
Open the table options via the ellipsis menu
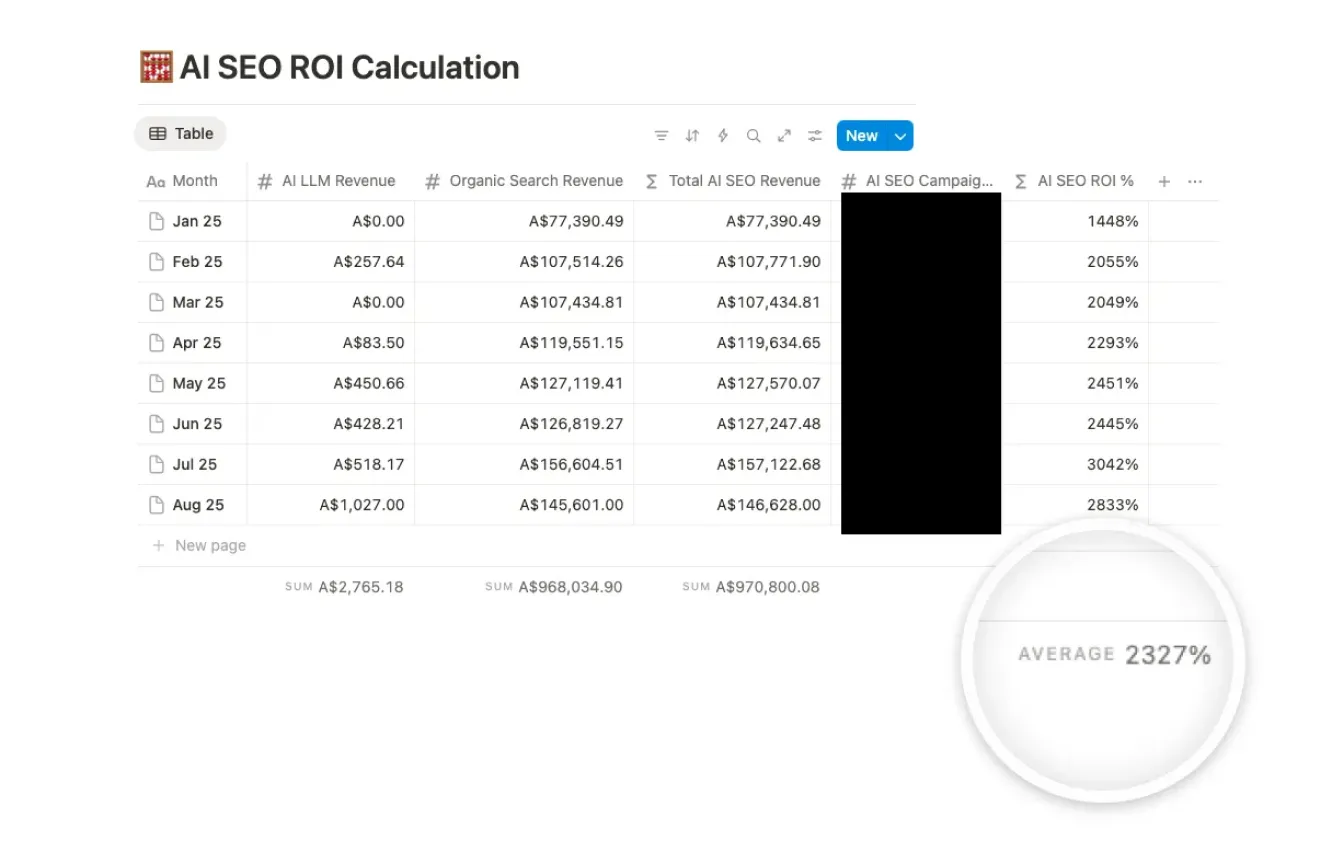(1195, 181)
